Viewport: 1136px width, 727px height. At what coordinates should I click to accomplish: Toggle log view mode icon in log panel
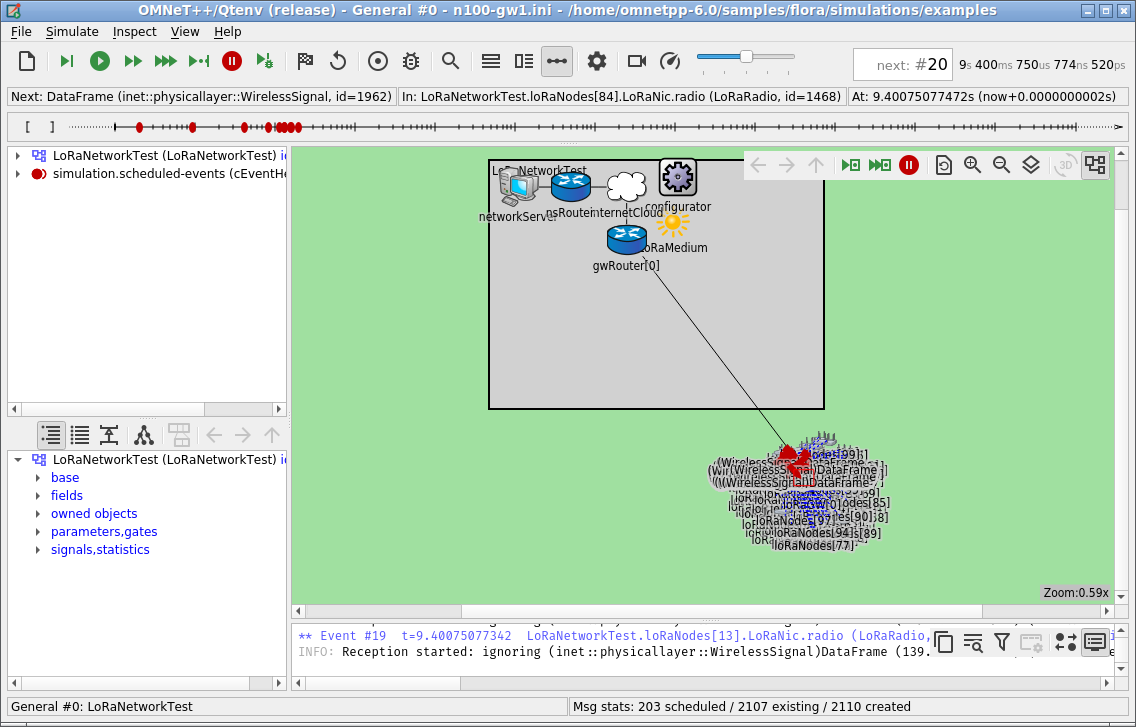click(x=1095, y=641)
